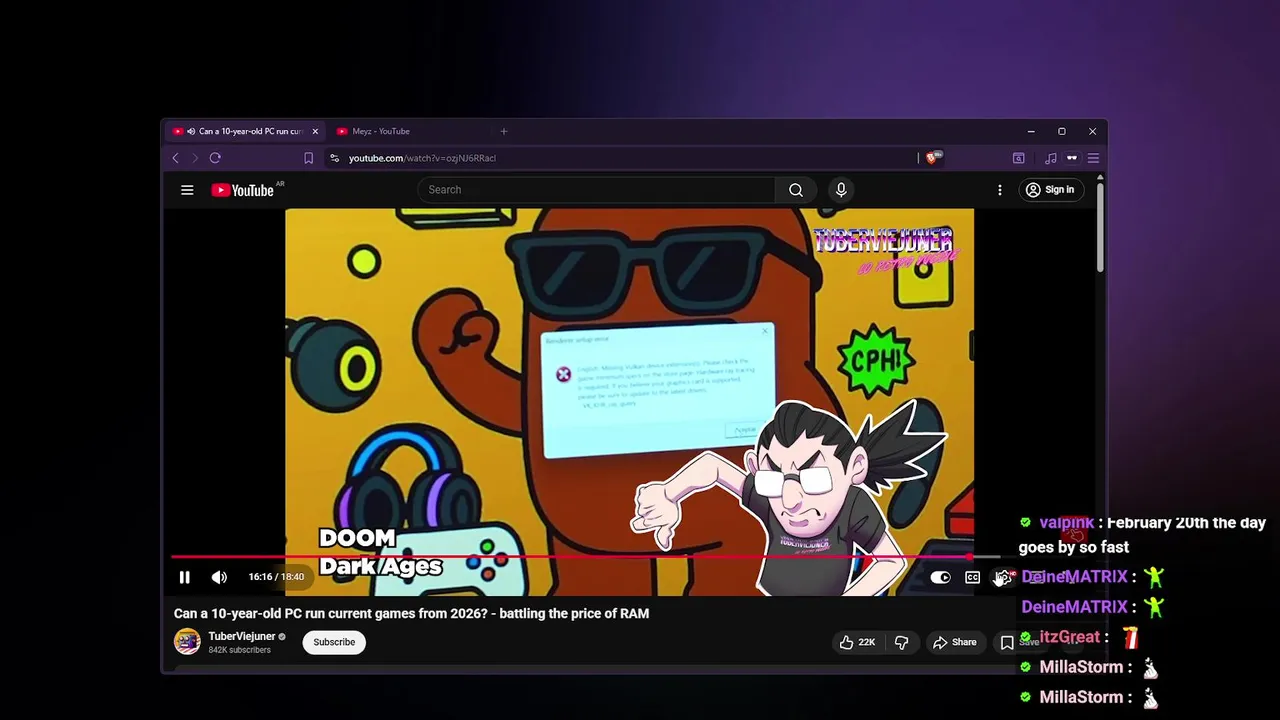Go back with the browser back arrow
This screenshot has height=720, width=1280.
(x=176, y=158)
